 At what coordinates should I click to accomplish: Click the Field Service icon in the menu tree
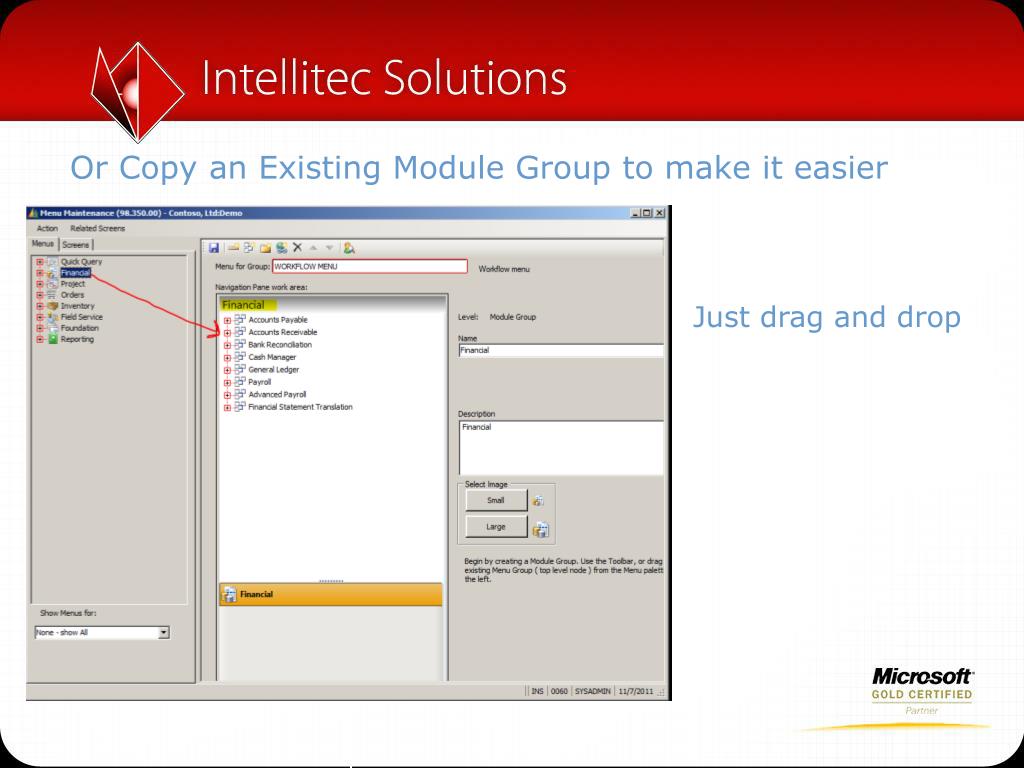(x=52, y=317)
